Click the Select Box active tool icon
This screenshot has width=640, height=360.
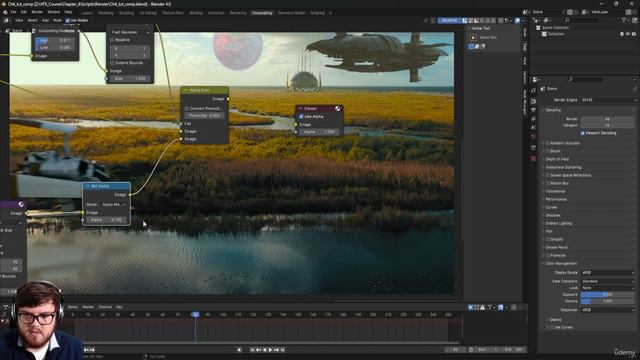point(473,38)
